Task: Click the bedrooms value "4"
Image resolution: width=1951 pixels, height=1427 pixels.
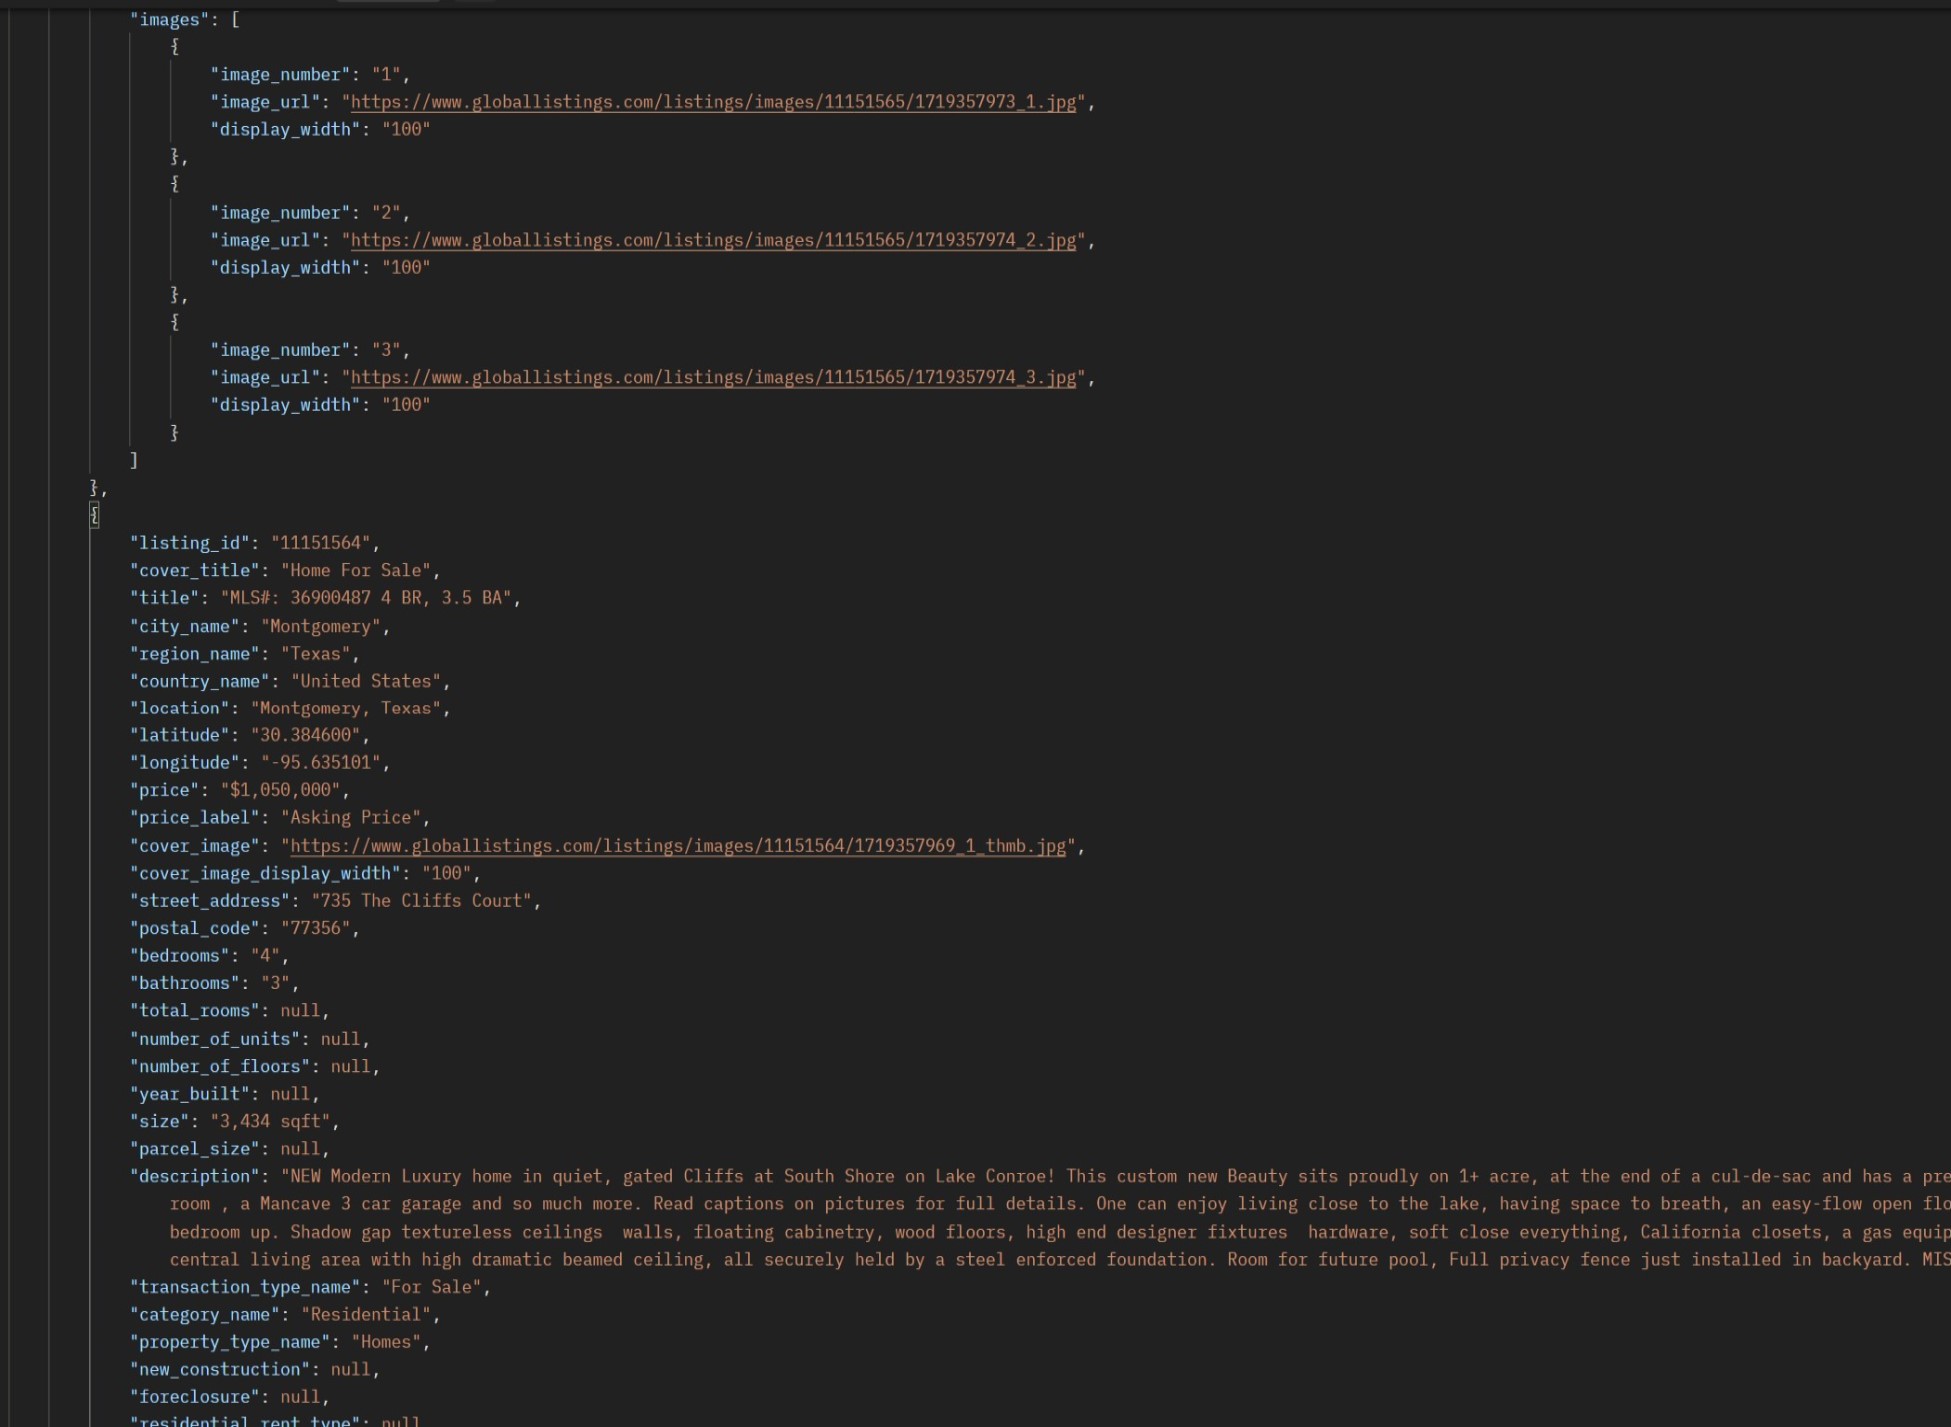Action: tap(265, 956)
